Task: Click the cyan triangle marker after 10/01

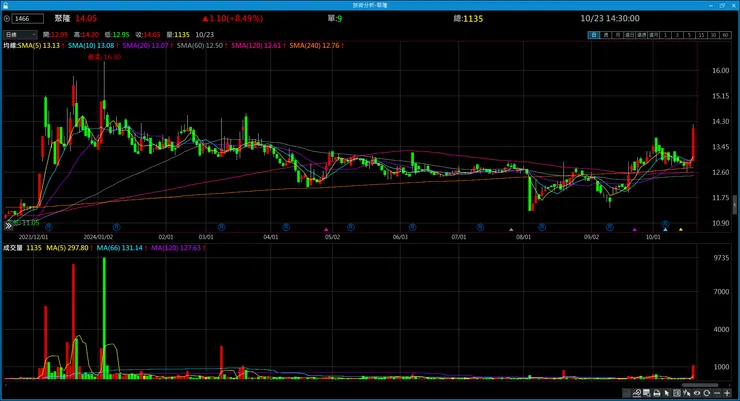Action: [665, 230]
